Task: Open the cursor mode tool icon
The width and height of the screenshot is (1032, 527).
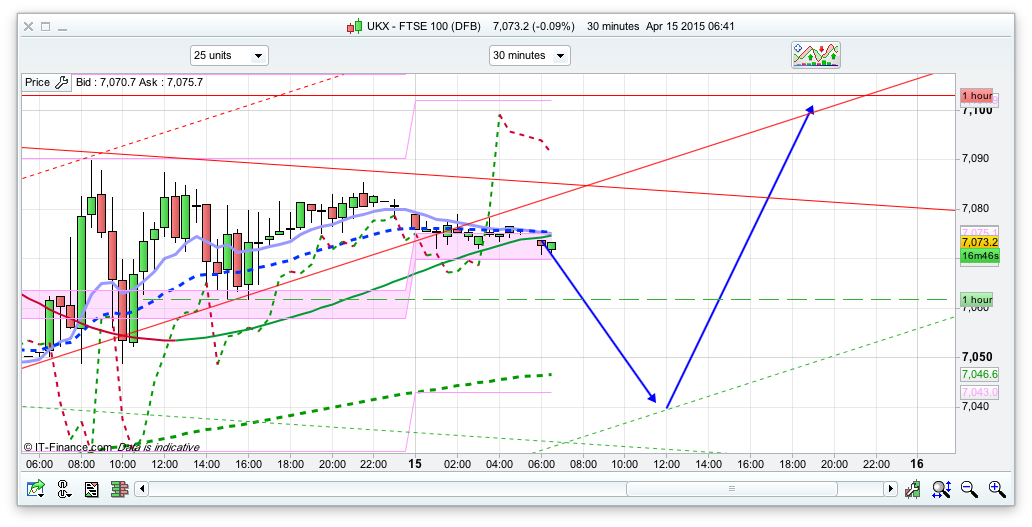Action: point(65,489)
